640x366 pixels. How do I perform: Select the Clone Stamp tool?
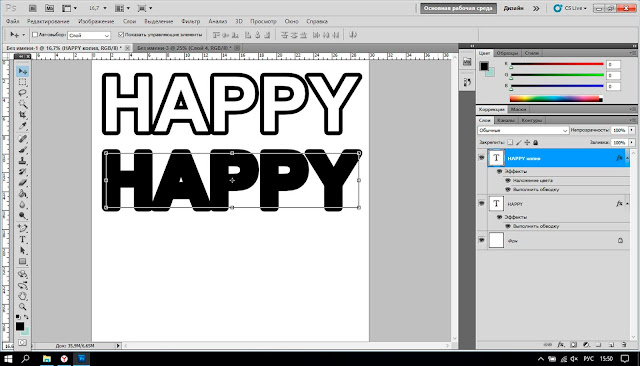(22, 161)
